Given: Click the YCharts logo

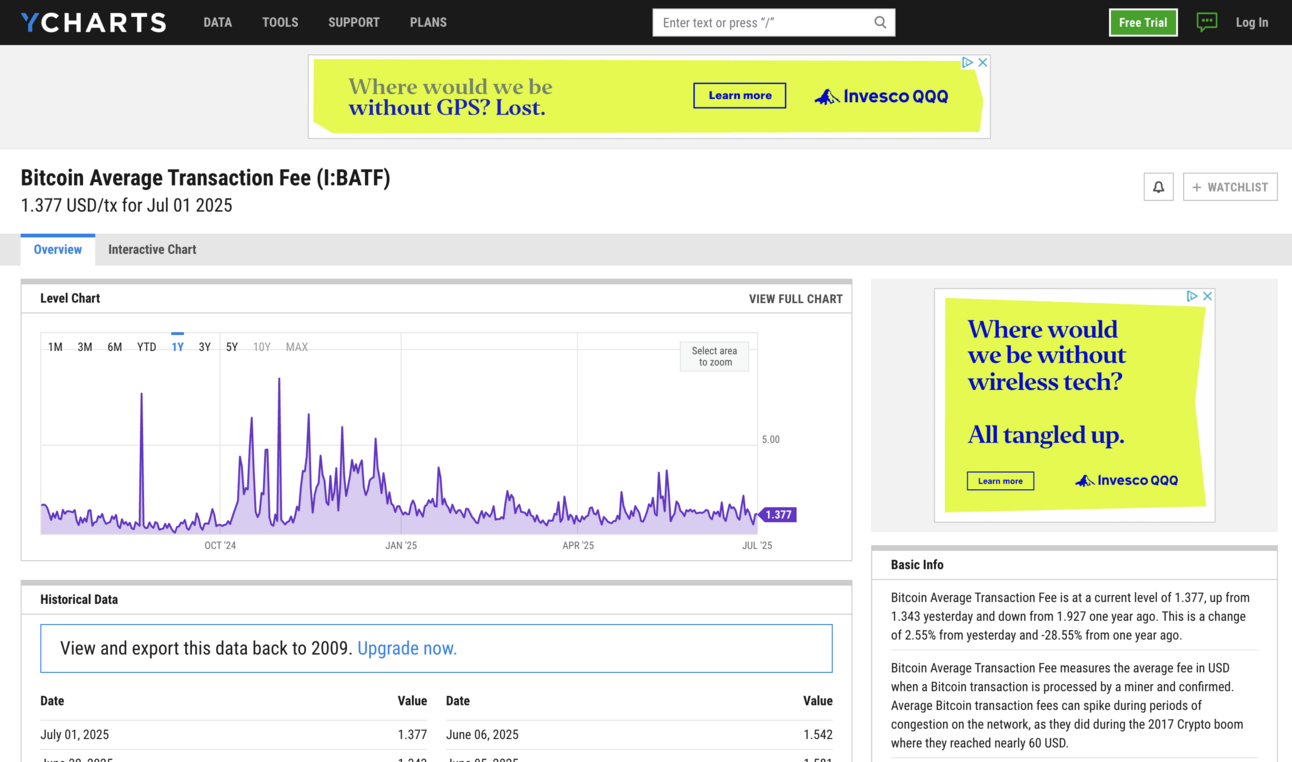Looking at the screenshot, I should click(93, 22).
